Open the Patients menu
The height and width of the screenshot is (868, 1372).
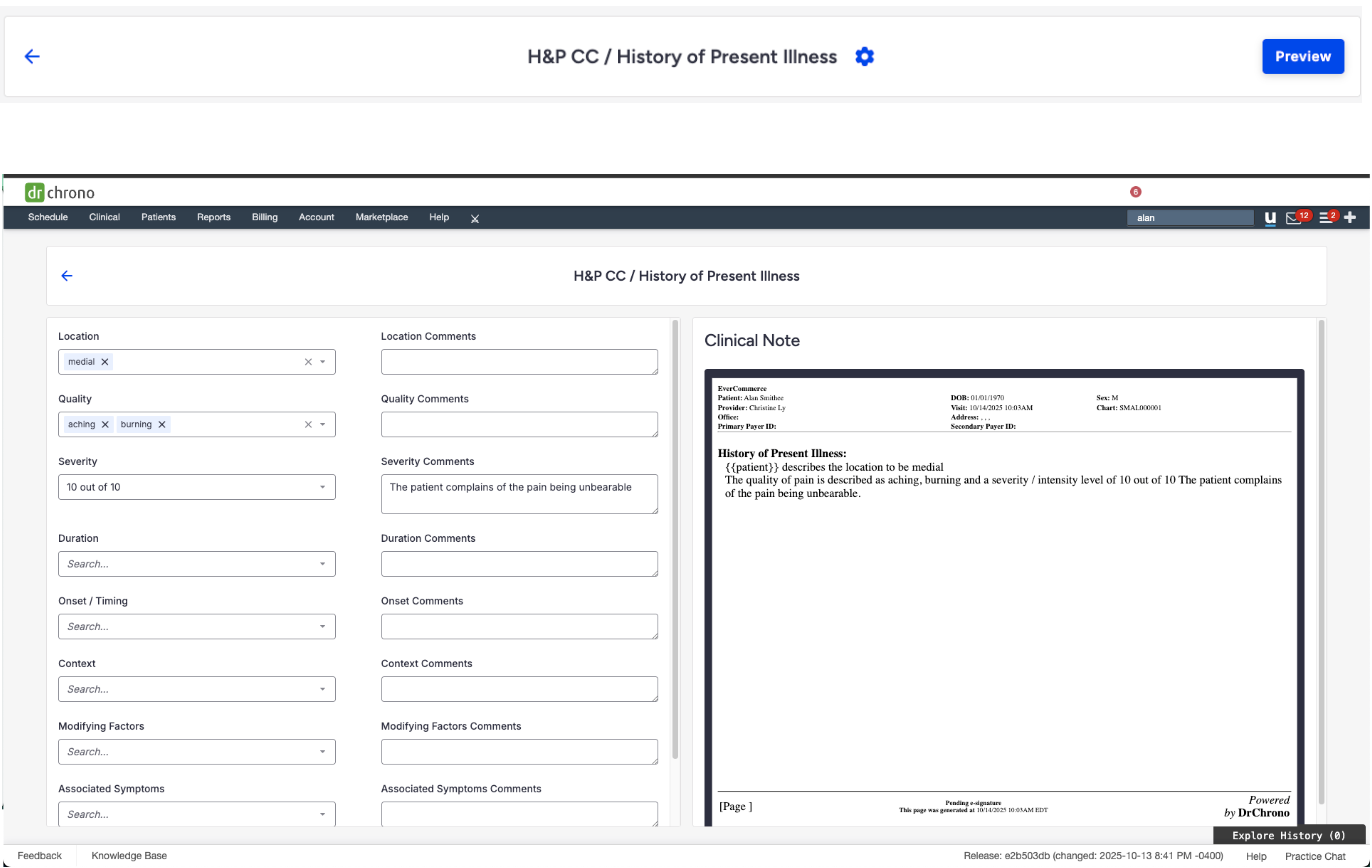click(158, 217)
